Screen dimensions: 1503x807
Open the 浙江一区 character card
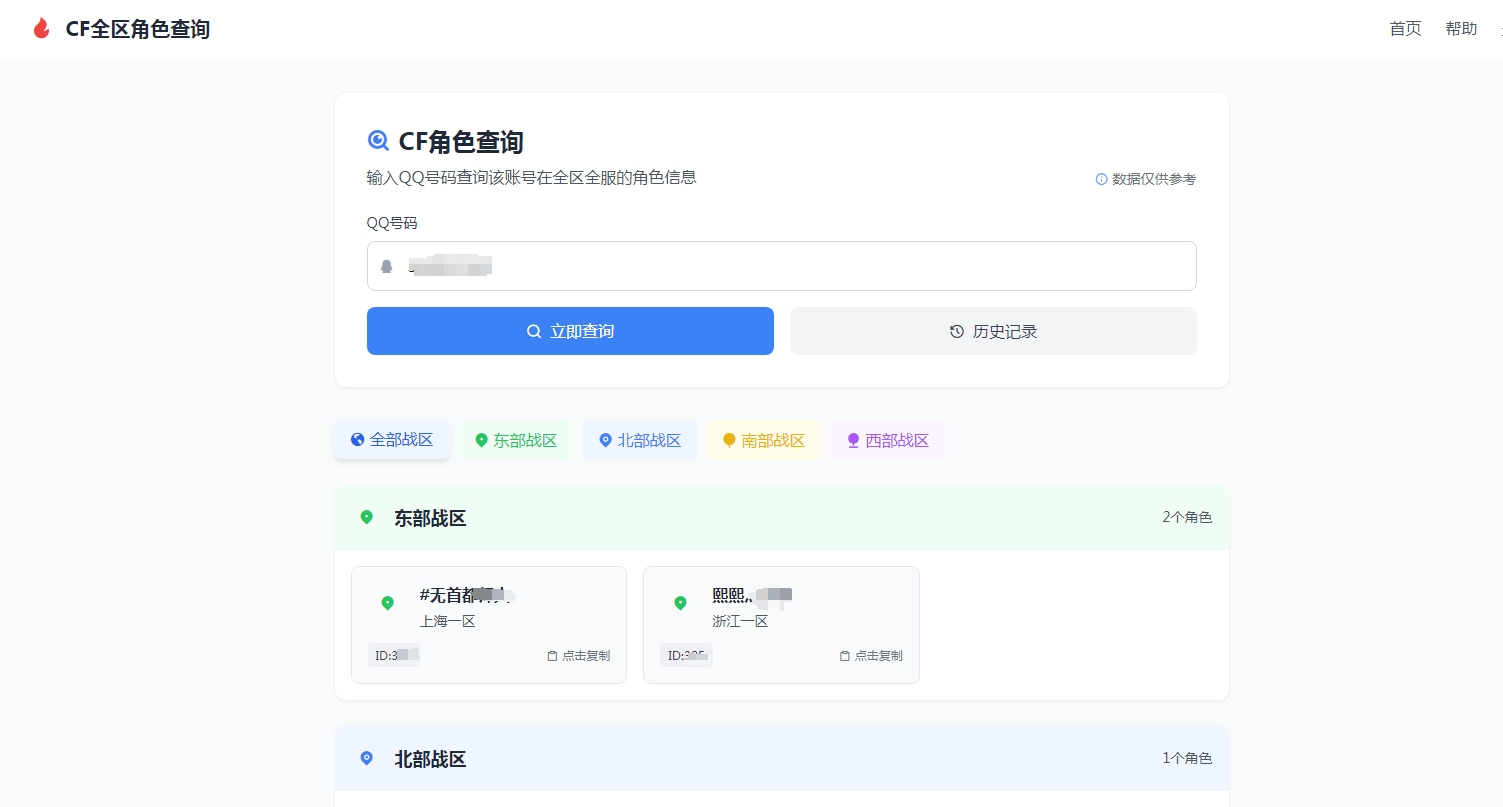(x=781, y=625)
